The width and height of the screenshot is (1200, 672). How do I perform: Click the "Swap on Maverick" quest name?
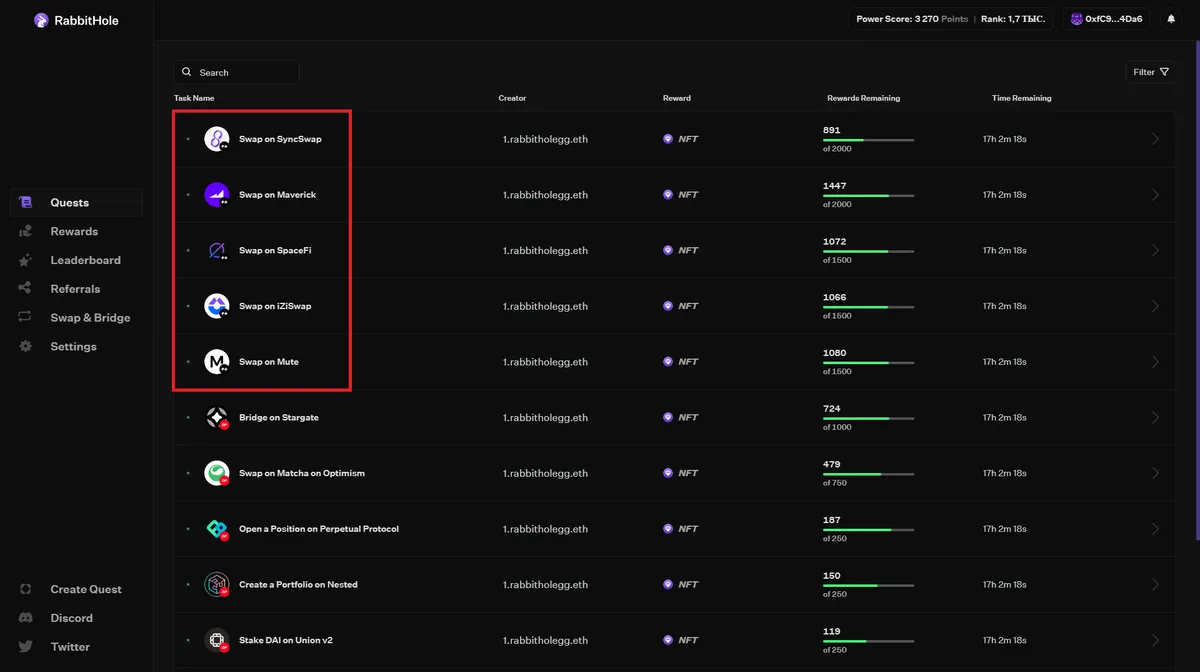tap(277, 195)
